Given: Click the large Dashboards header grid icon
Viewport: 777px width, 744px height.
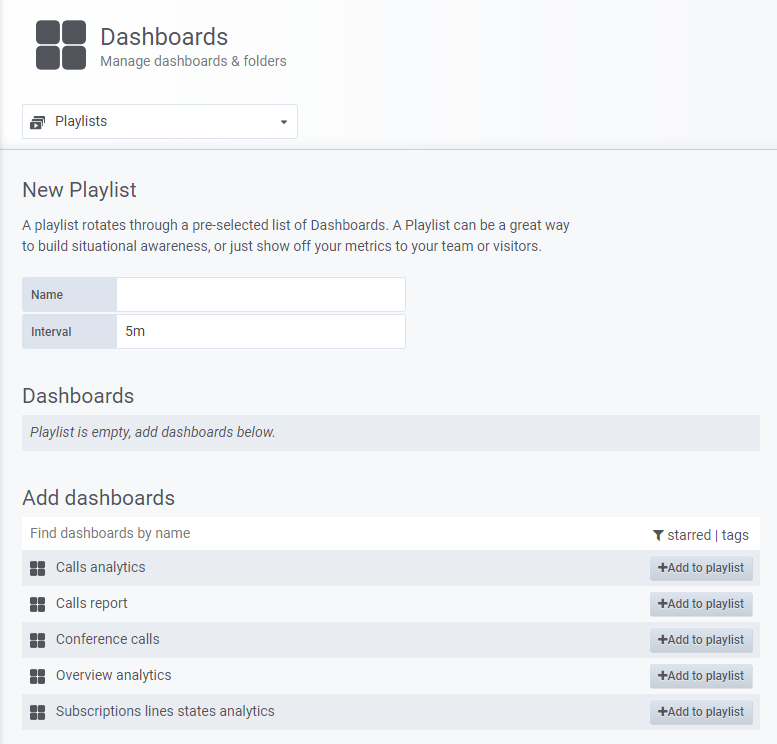Looking at the screenshot, I should click(x=61, y=45).
